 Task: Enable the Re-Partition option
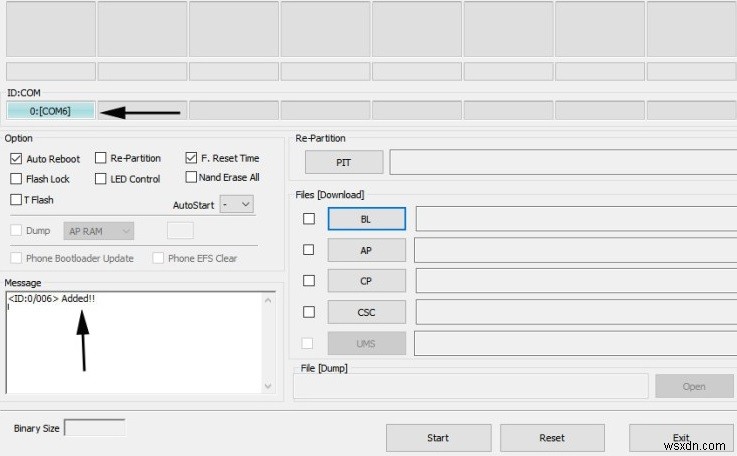tap(101, 158)
